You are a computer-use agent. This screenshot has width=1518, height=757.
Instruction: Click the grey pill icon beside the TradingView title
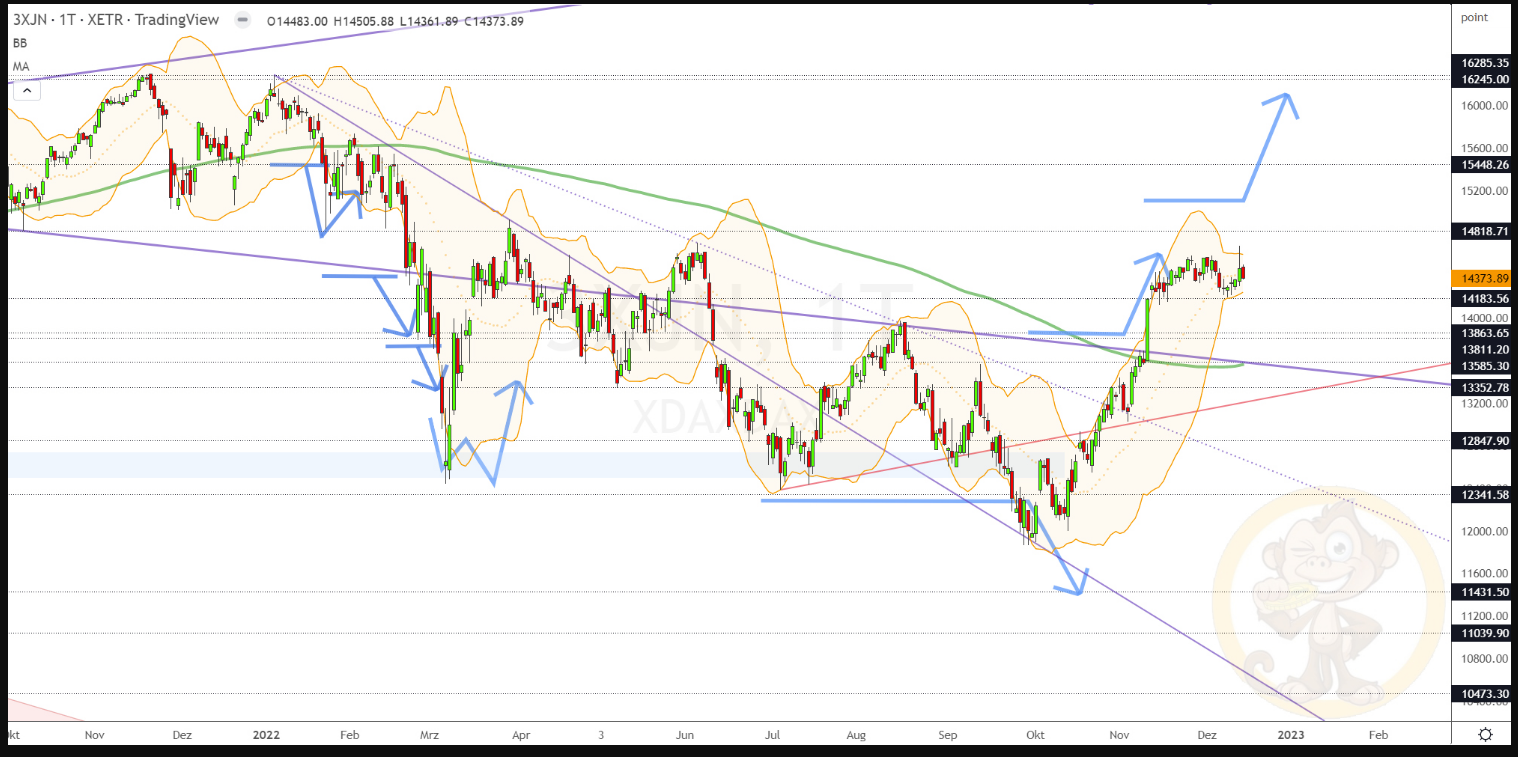pos(241,20)
